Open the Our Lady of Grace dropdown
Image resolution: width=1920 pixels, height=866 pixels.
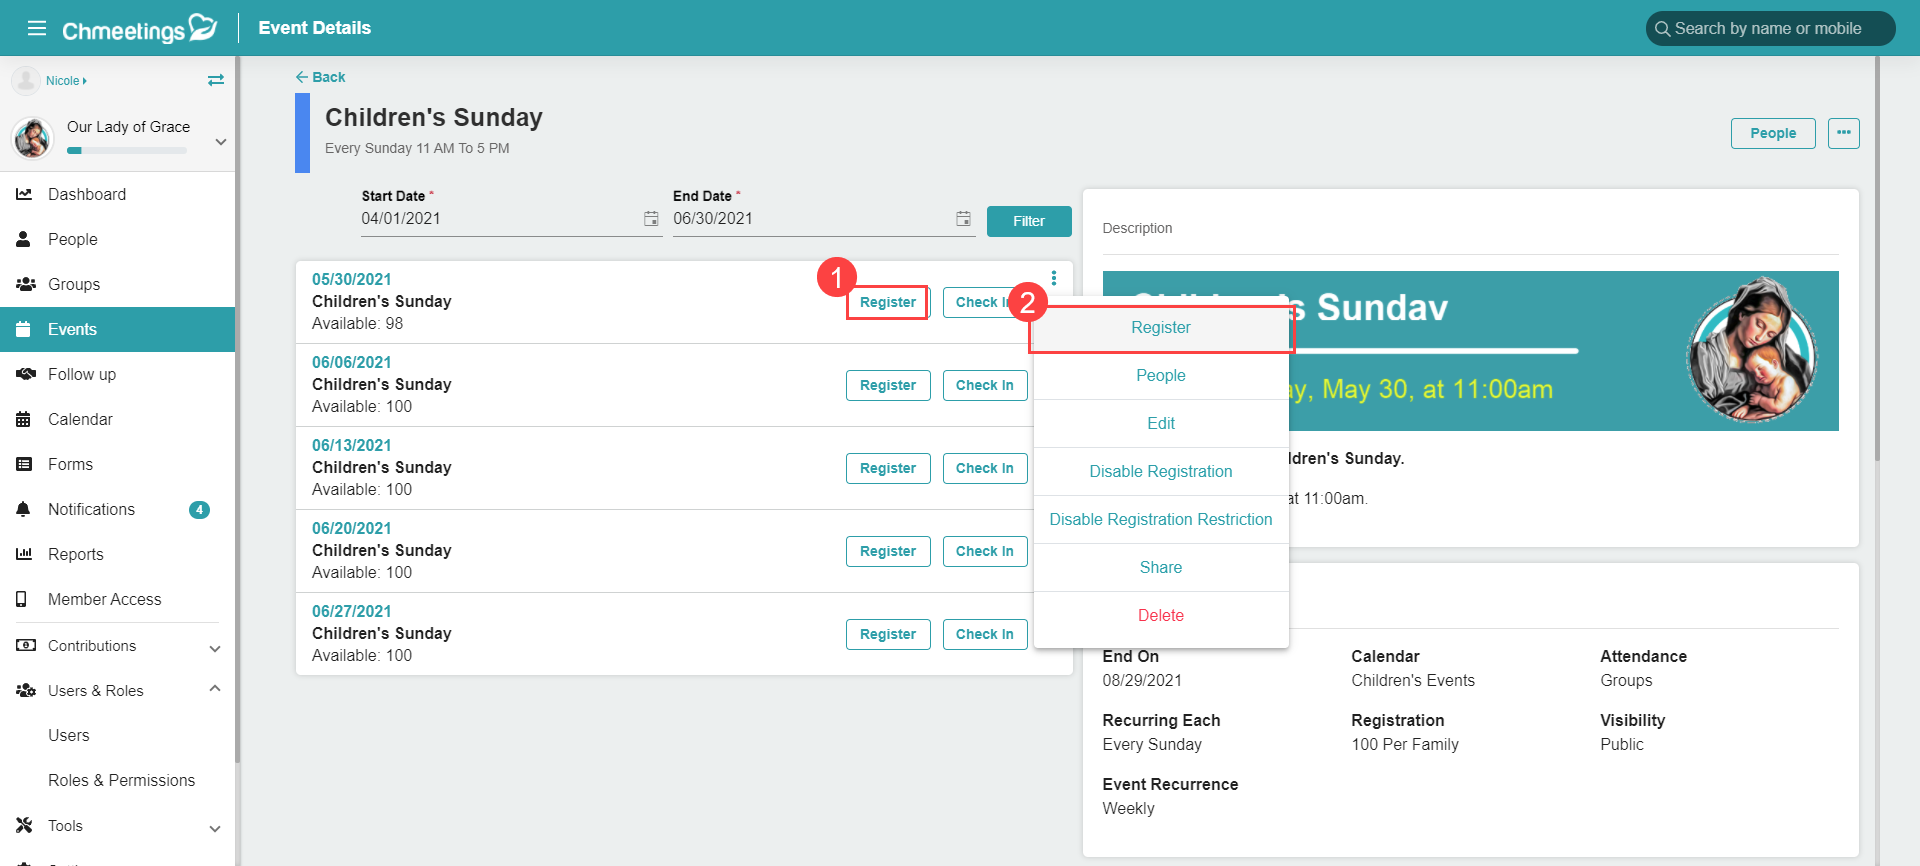(x=221, y=142)
